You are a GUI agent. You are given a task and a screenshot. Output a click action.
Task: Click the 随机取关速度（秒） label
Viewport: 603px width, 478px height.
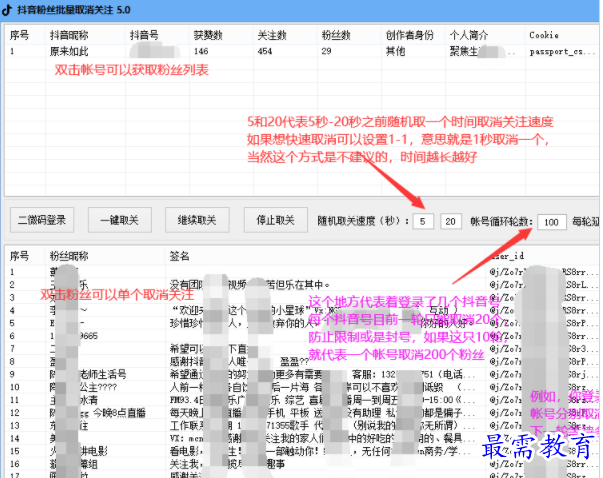(363, 221)
